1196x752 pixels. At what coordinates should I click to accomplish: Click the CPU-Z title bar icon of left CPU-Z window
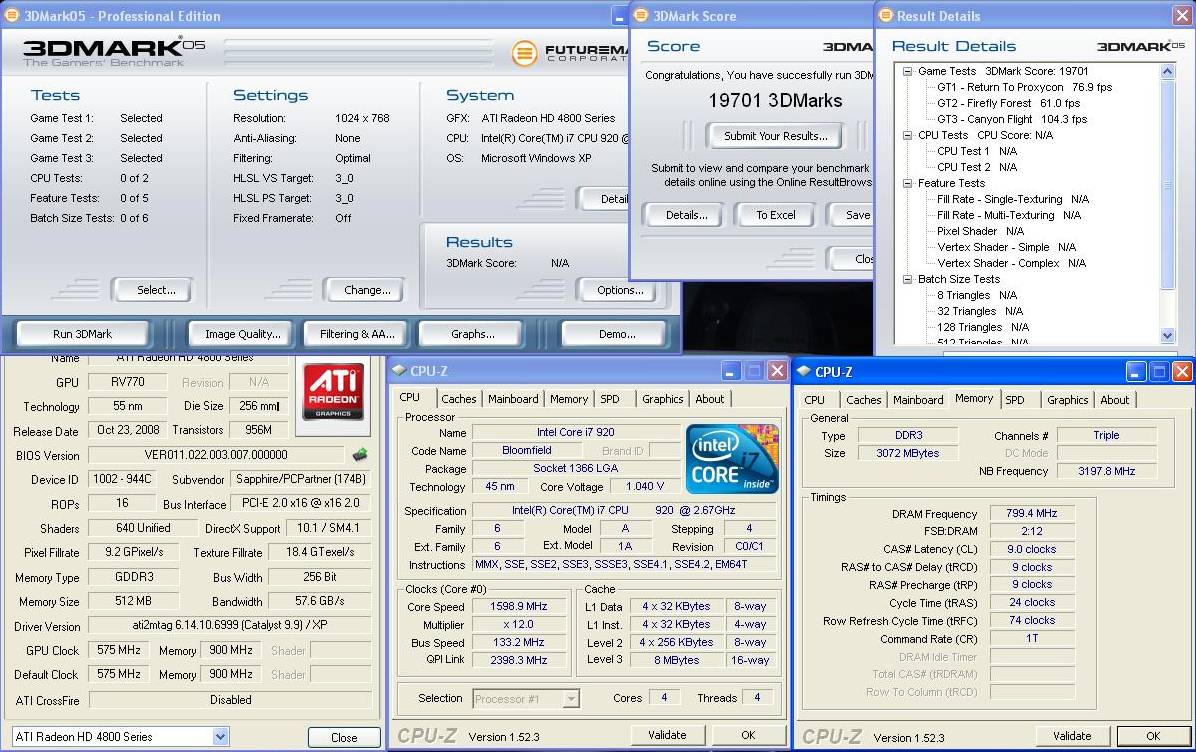[399, 371]
